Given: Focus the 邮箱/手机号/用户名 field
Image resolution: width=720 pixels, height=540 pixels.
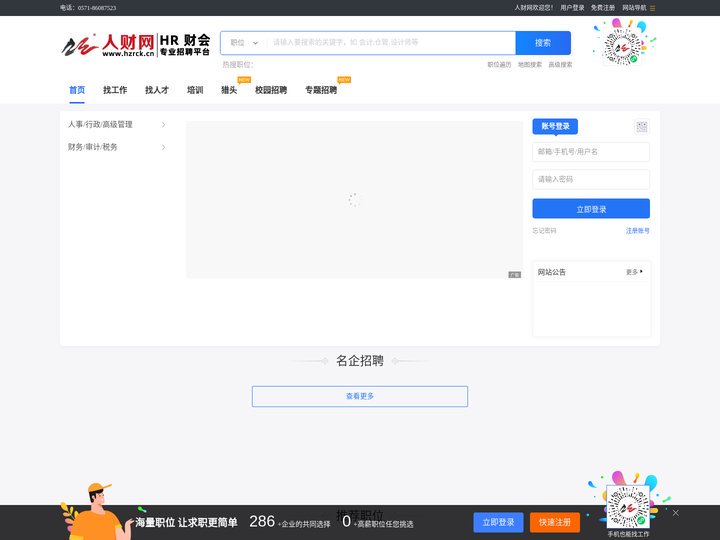Looking at the screenshot, I should click(x=591, y=152).
